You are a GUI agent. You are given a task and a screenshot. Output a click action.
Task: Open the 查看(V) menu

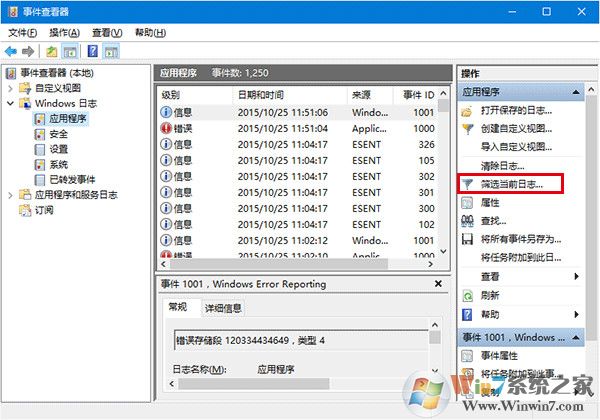point(107,33)
